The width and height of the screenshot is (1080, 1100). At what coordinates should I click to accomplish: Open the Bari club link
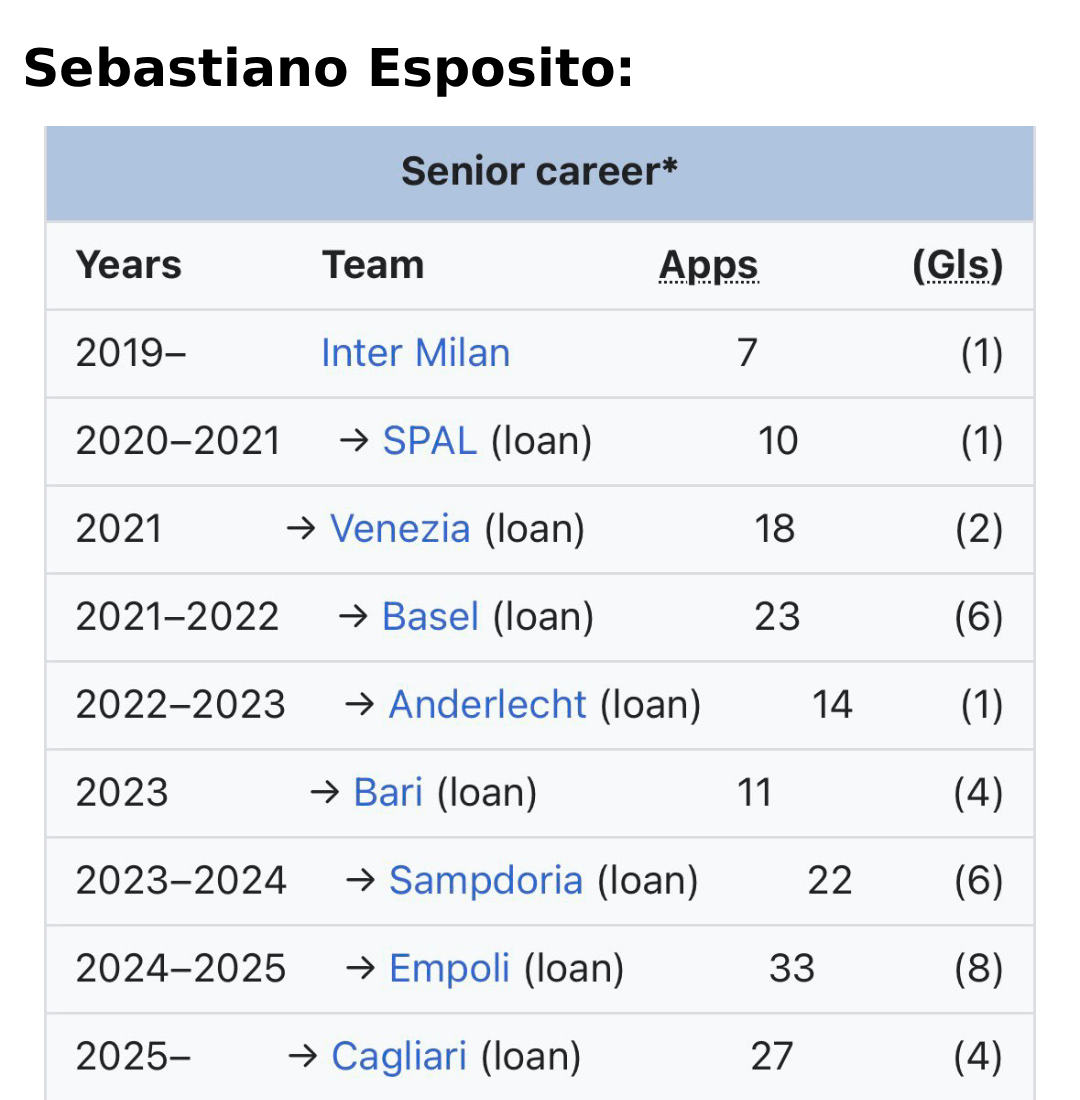click(388, 793)
